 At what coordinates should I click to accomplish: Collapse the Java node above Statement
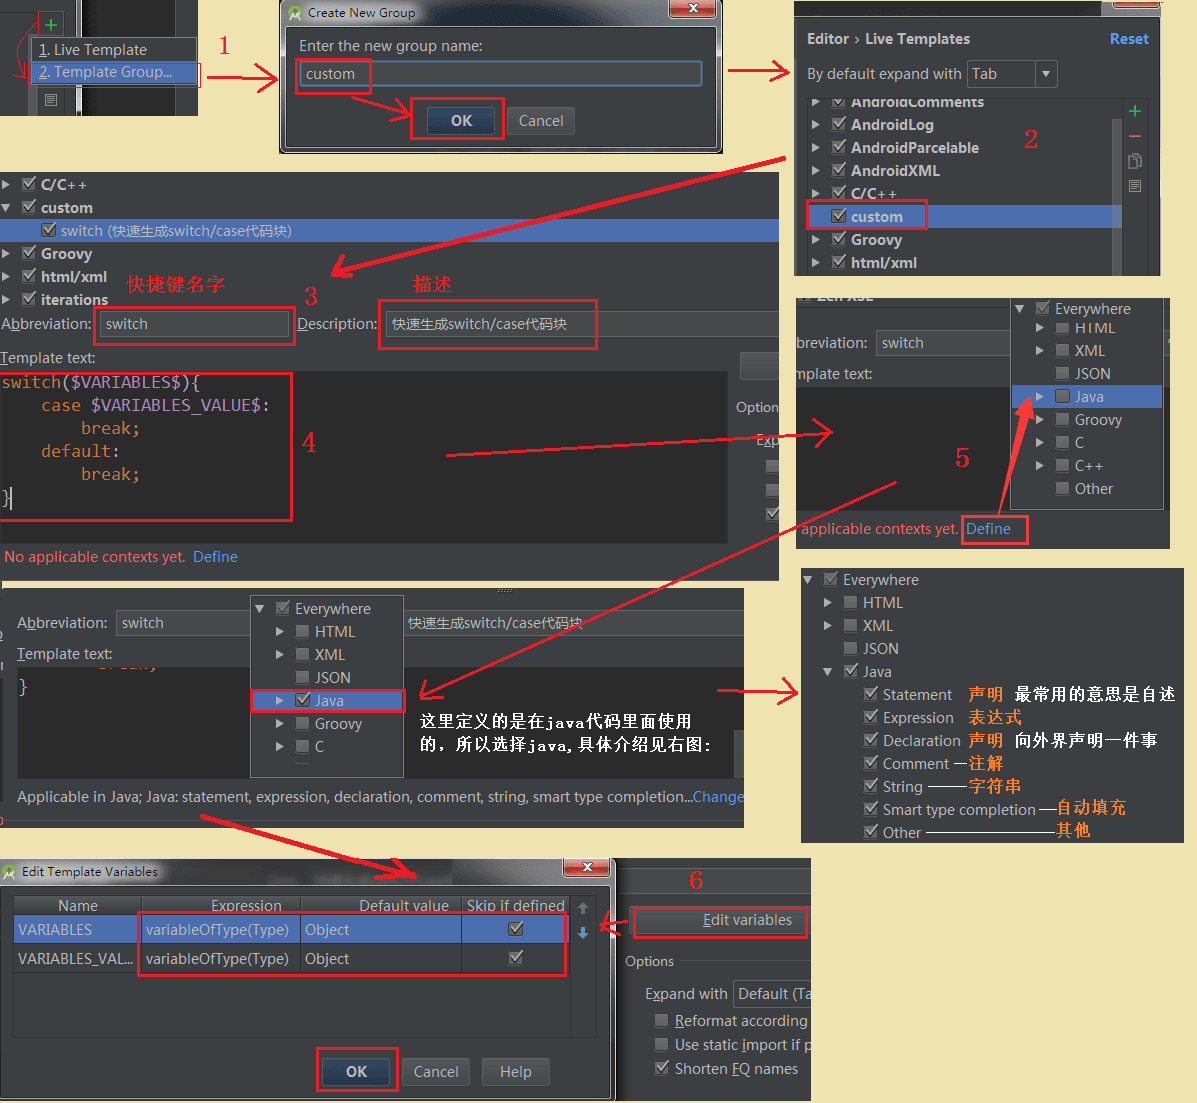coord(828,672)
